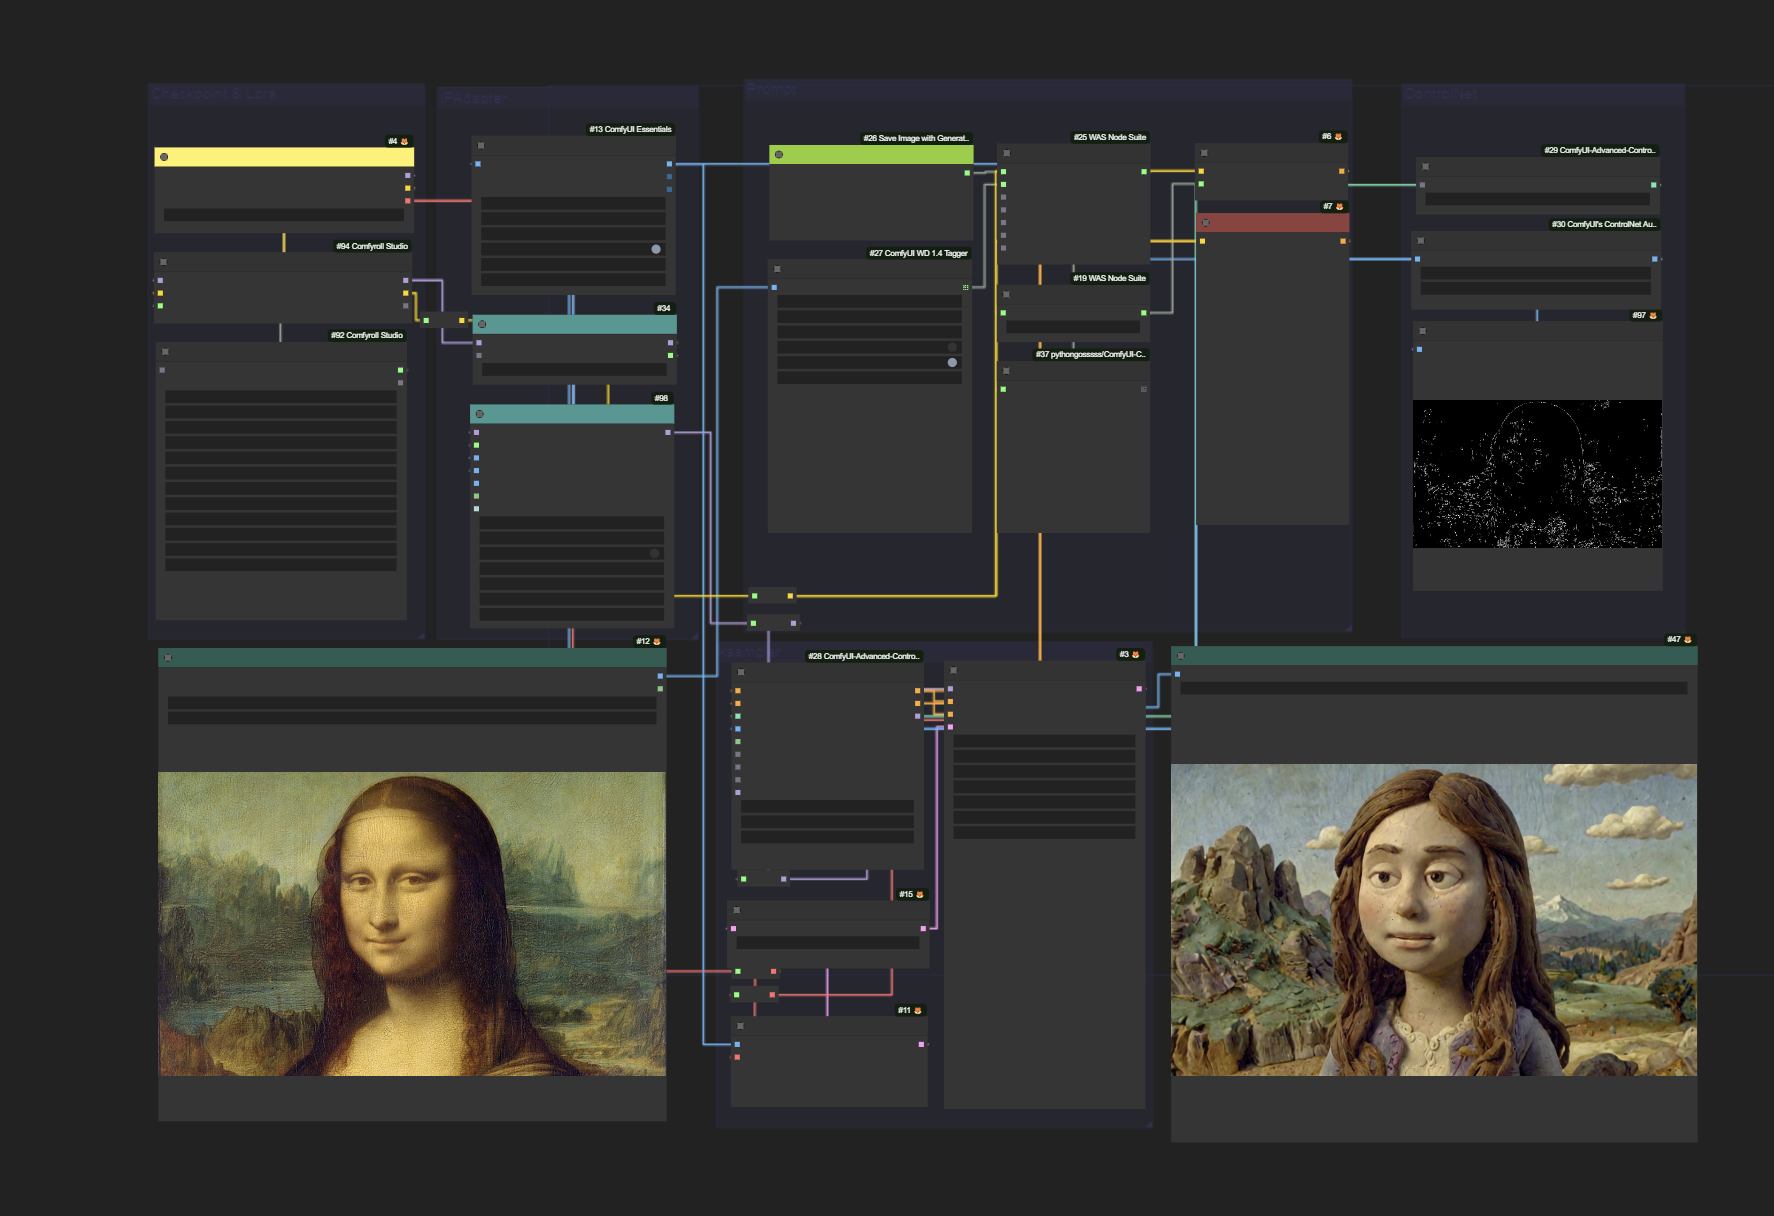This screenshot has width=1774, height=1216.
Task: Collapse teal node #98 via its dot
Action: click(480, 414)
